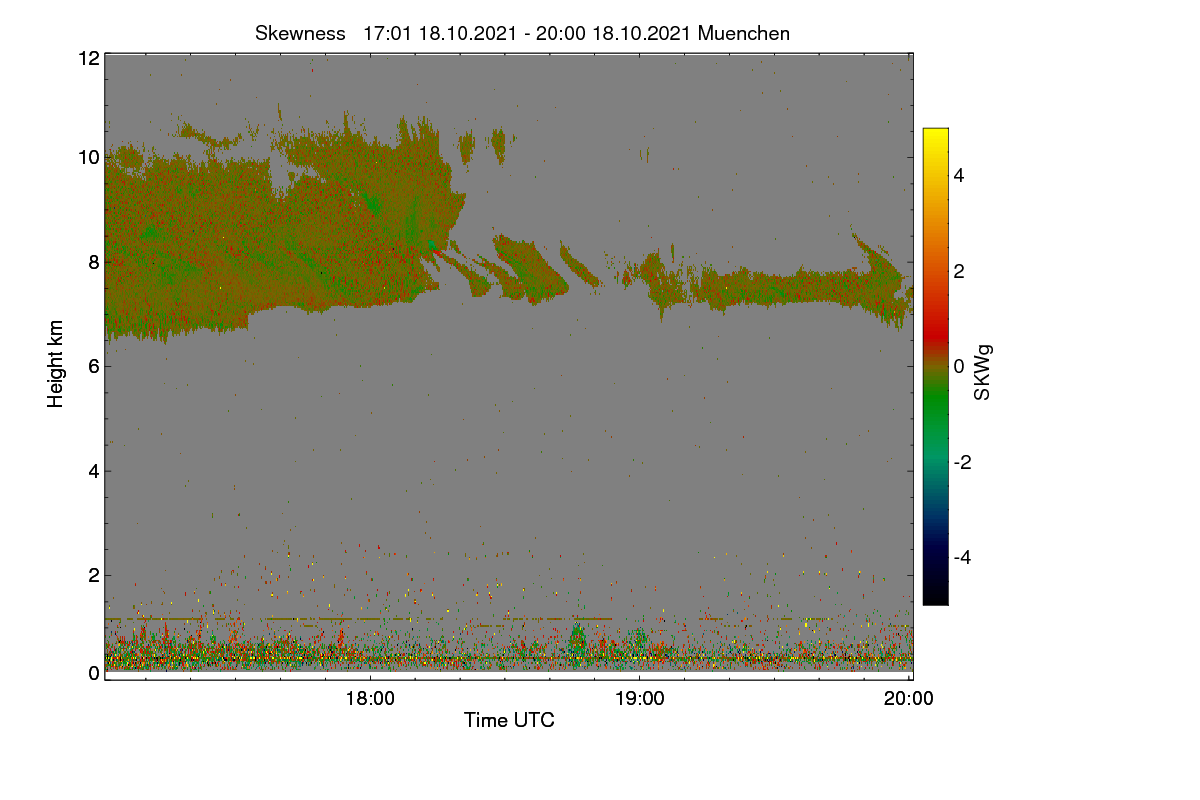
Task: Click the height tick label "12"
Action: [x=88, y=59]
